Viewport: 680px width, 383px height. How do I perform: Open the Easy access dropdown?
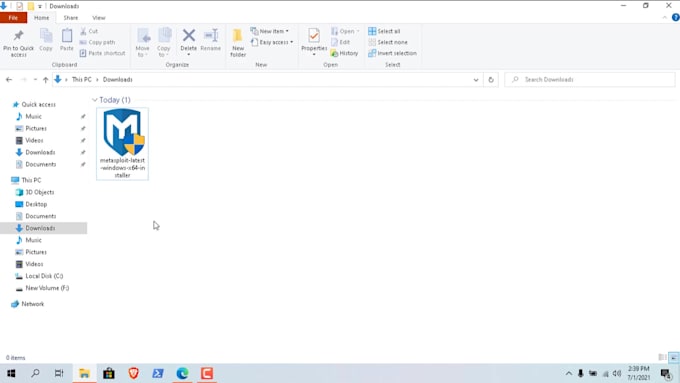coord(272,42)
